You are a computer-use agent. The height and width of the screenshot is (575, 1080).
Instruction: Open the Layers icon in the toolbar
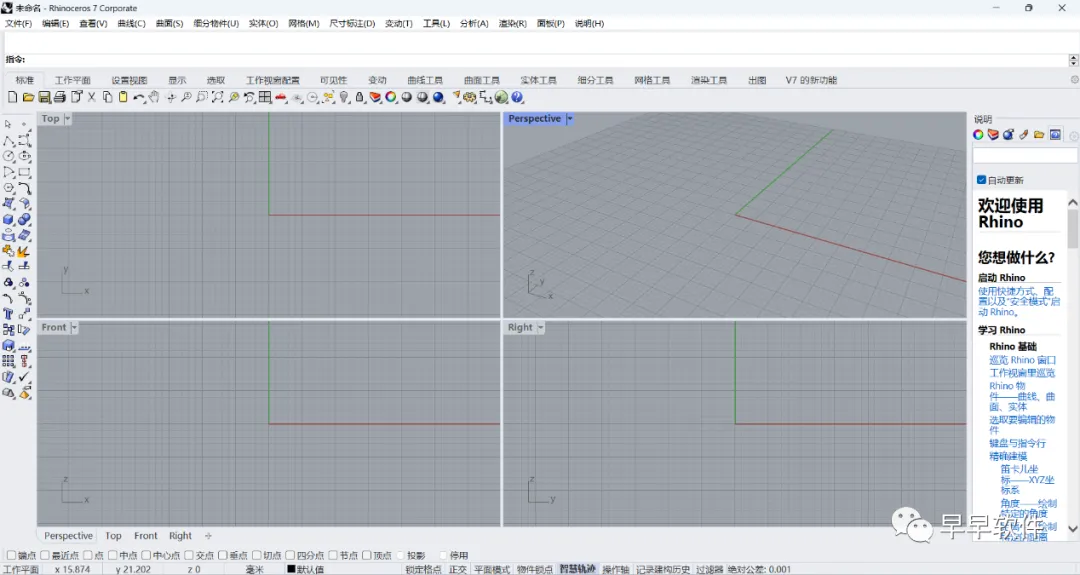coord(375,97)
